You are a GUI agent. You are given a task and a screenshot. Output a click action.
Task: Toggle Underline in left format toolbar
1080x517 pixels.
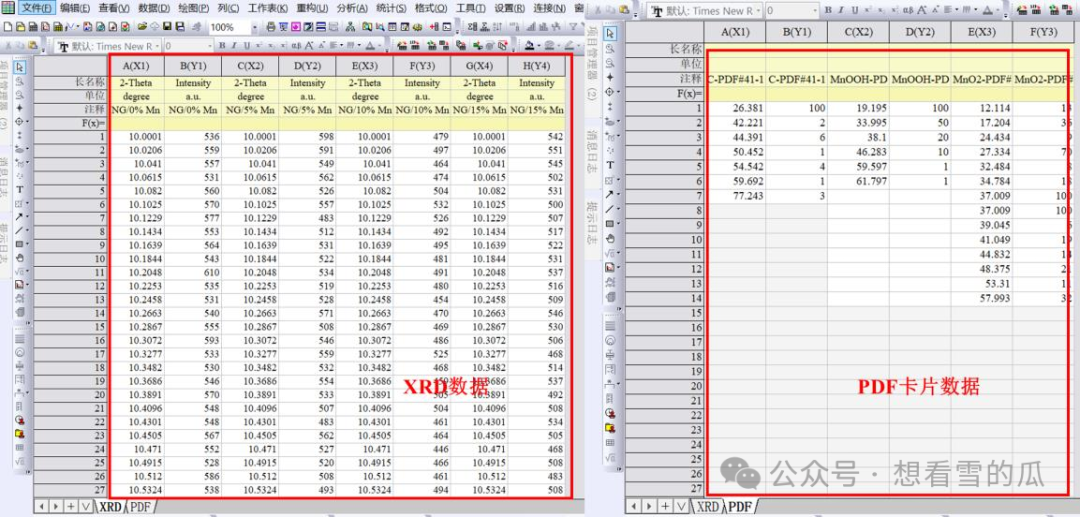tap(246, 46)
